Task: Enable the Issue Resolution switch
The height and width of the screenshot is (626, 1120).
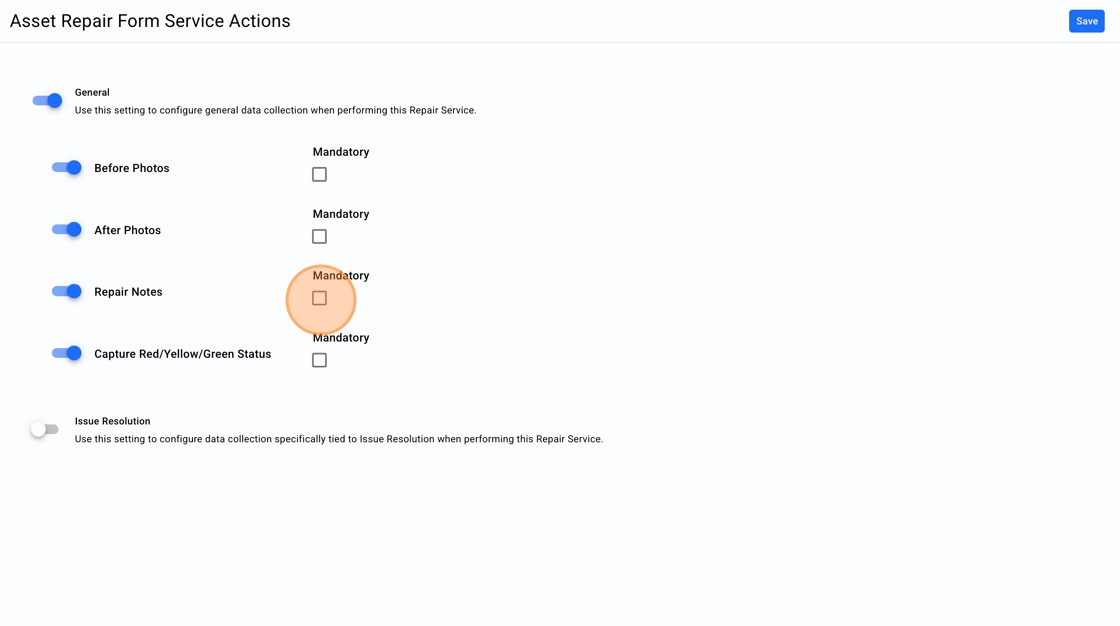Action: [x=45, y=429]
